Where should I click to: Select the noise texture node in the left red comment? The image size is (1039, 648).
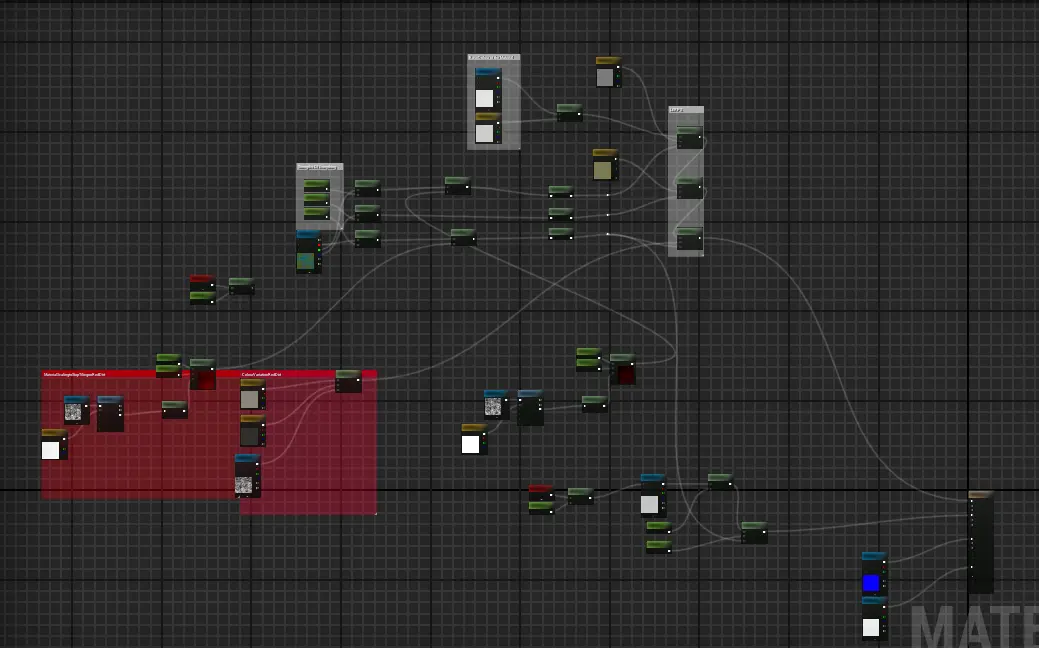pos(76,410)
